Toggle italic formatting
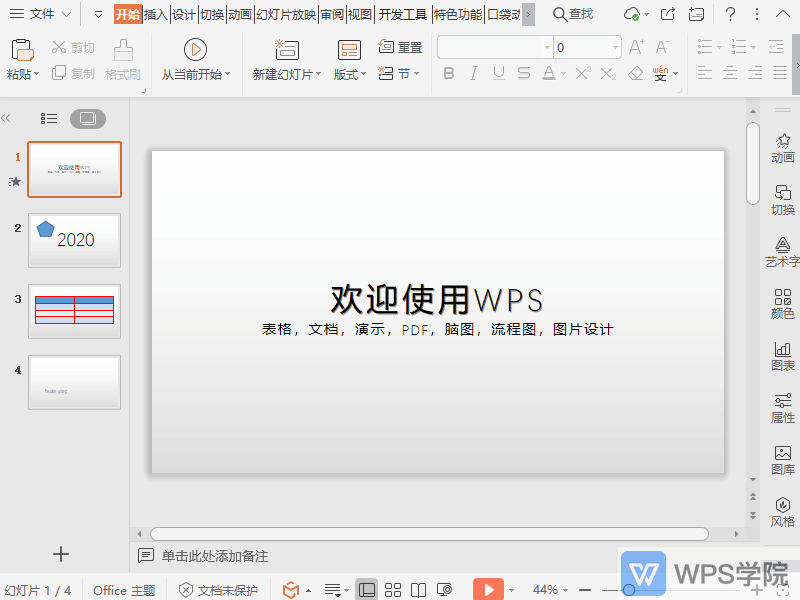 pos(473,73)
